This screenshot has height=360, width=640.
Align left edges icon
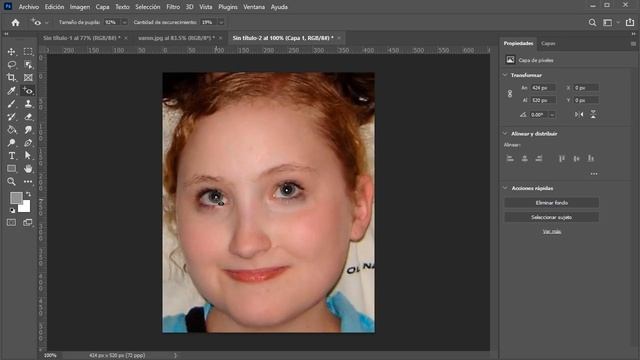coord(510,158)
